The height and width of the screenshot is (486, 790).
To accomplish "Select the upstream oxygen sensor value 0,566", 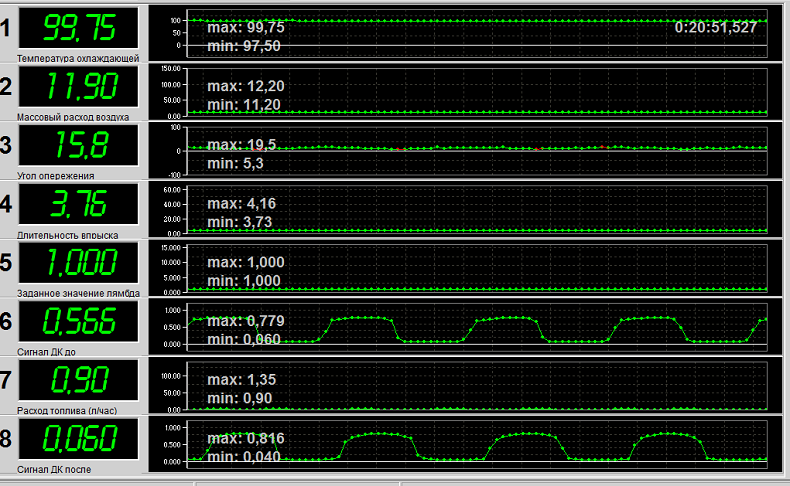I will point(79,321).
